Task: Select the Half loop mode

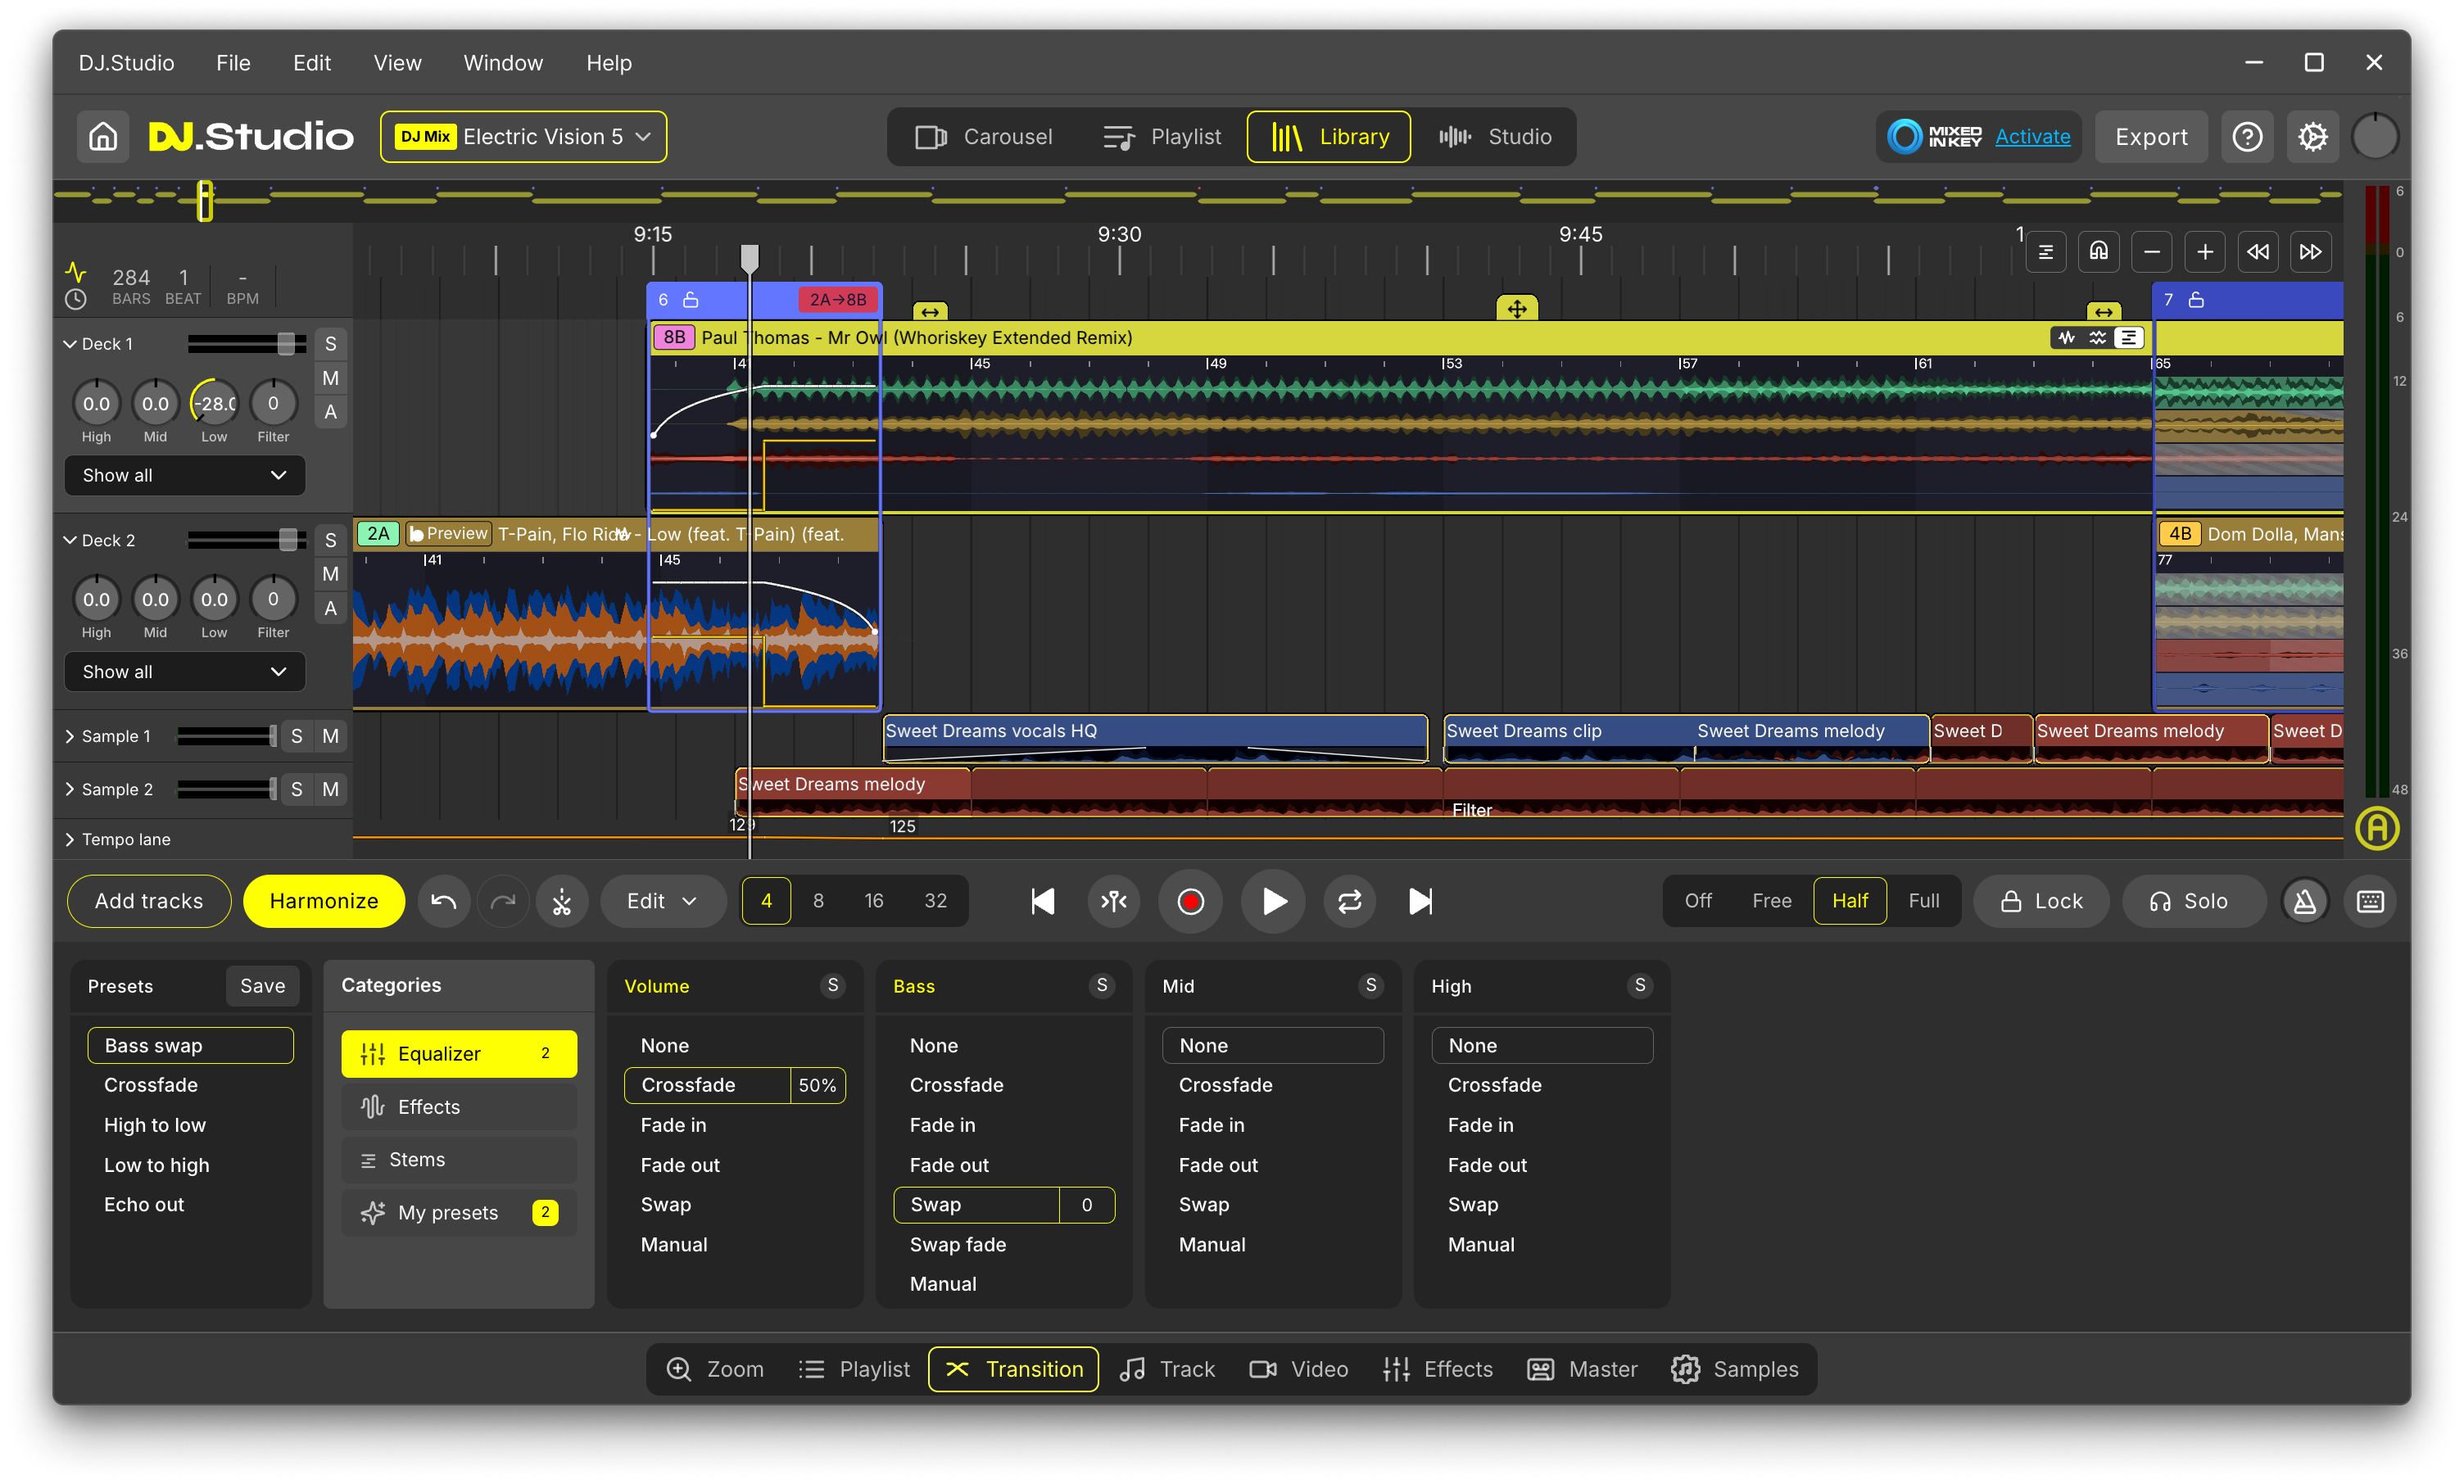Action: tap(1849, 901)
